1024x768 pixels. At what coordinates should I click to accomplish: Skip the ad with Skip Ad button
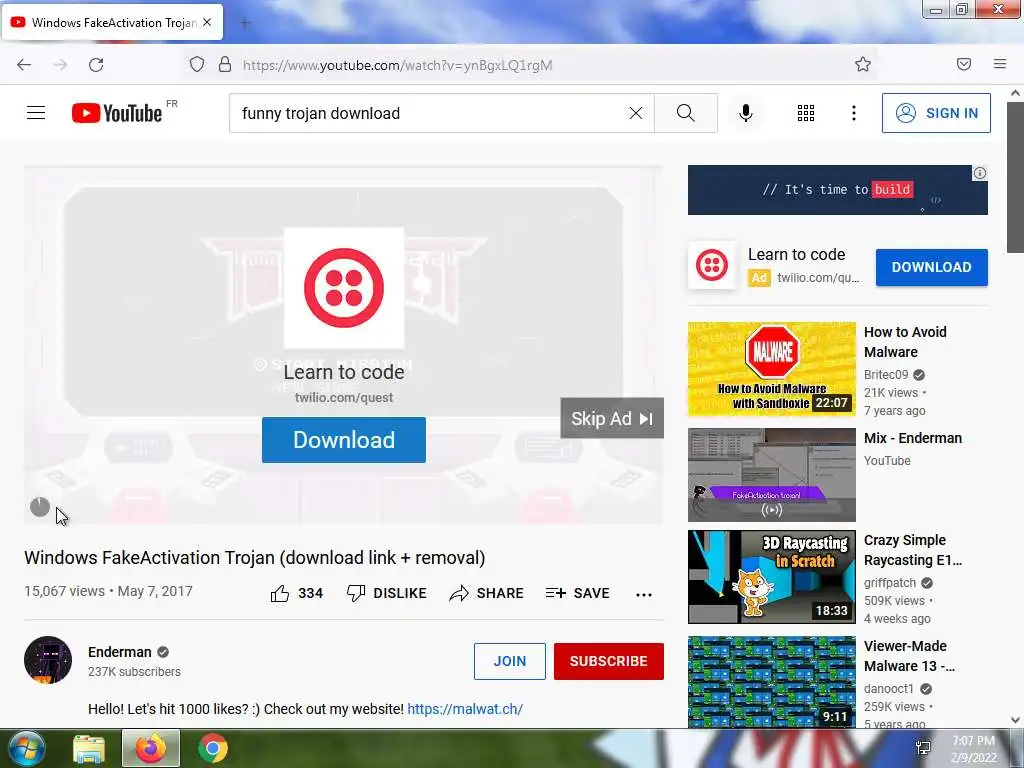[612, 418]
